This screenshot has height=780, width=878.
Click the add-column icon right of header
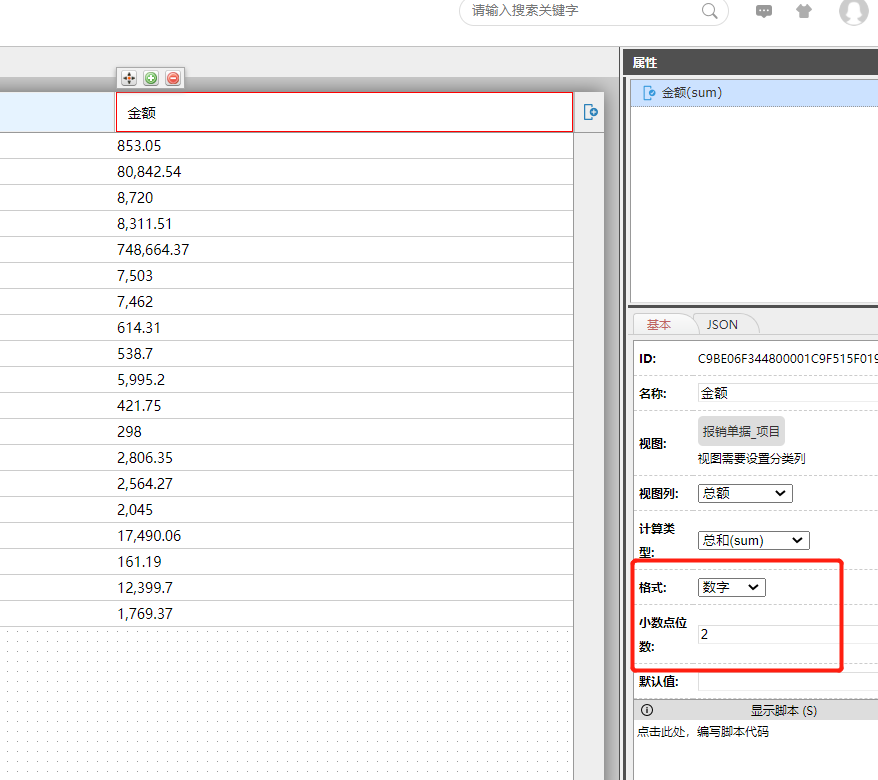pos(591,112)
